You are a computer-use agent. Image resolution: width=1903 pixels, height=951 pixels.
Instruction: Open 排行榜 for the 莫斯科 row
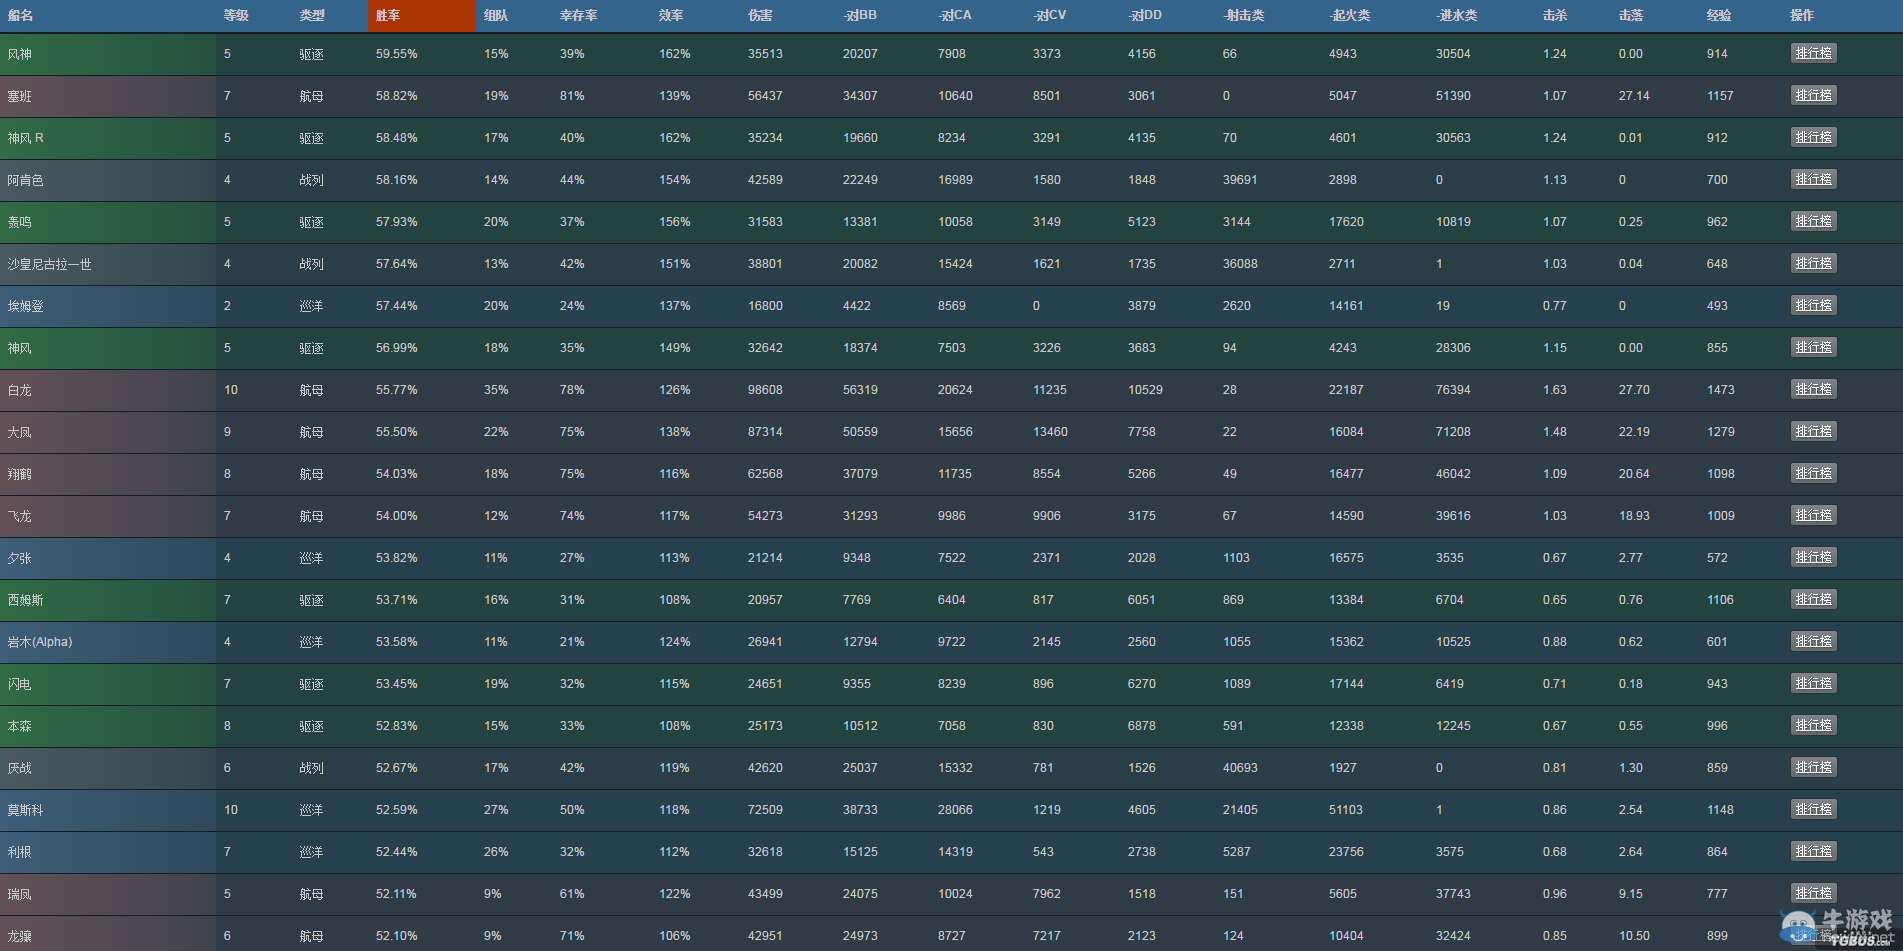1813,809
